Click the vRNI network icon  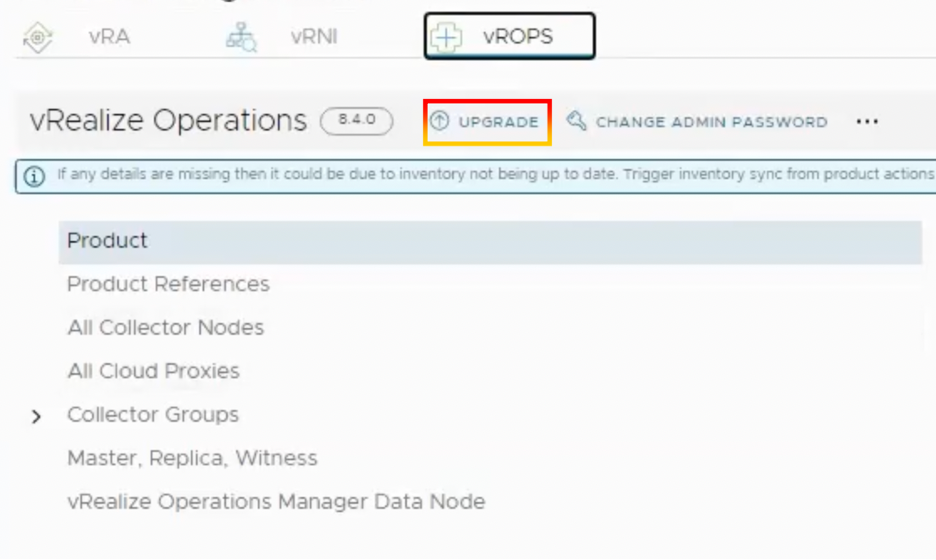[x=241, y=38]
